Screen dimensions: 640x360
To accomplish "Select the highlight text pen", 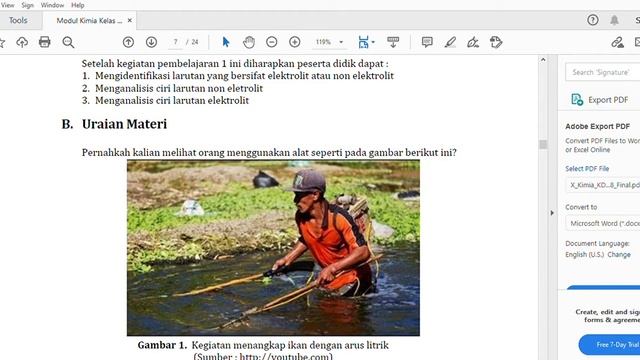I will 450,42.
